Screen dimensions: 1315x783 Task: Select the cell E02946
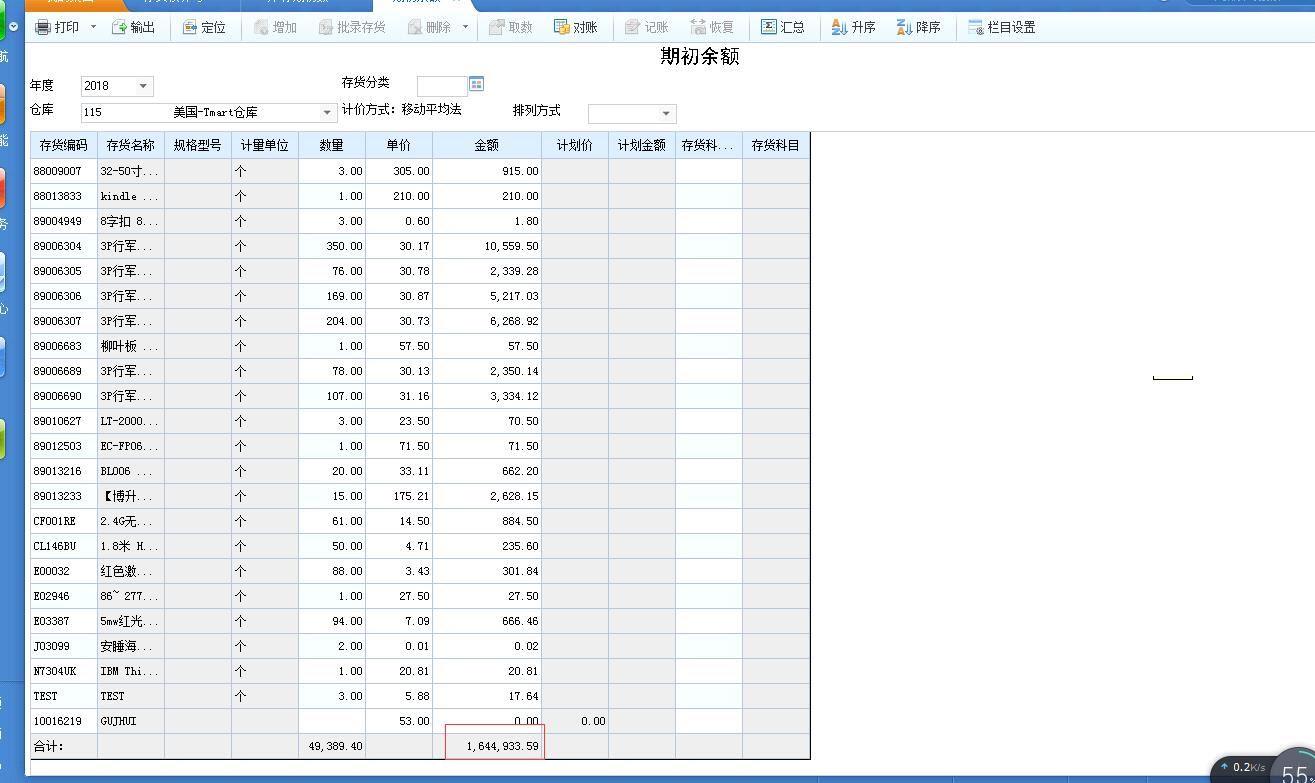pos(64,596)
